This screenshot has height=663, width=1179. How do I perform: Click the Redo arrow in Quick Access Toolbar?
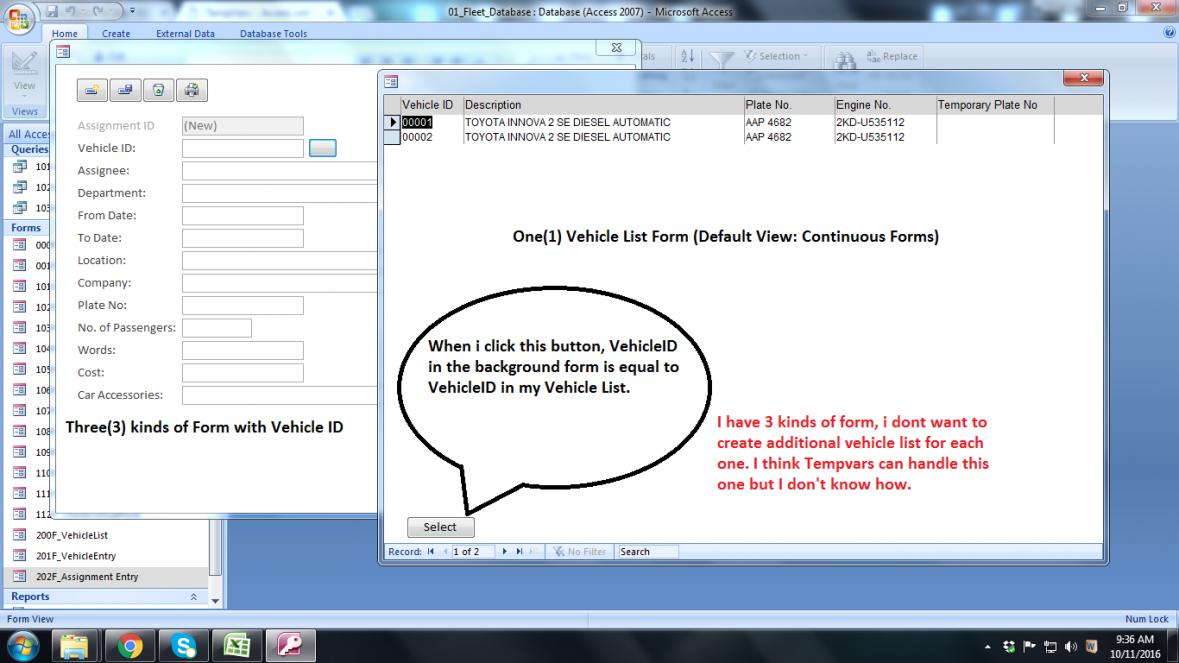(x=98, y=11)
